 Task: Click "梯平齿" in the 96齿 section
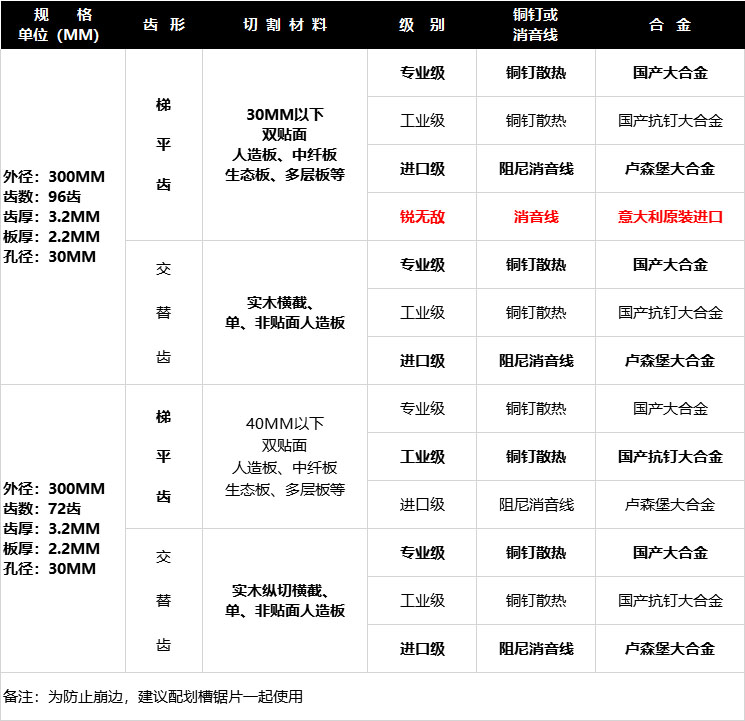pyautogui.click(x=163, y=144)
